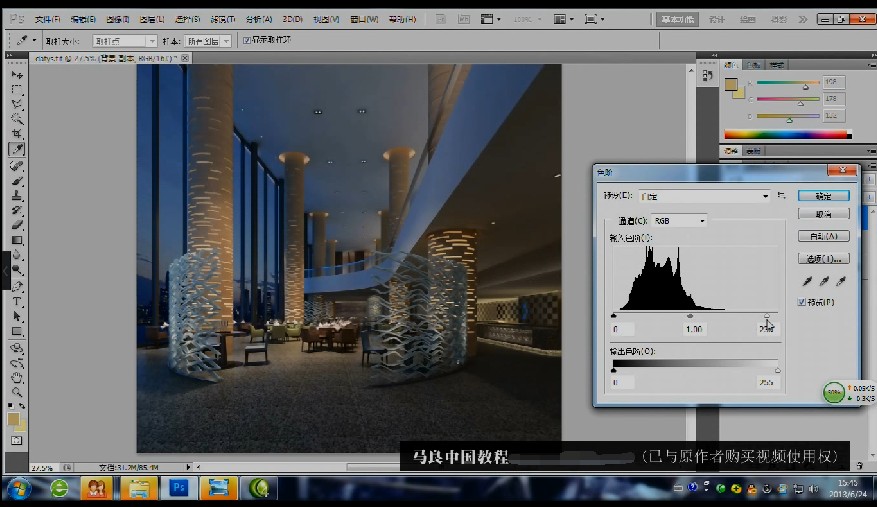Screen dimensions: 877x507
Task: Open the Preset dropdown in Levels dialog
Action: coord(702,197)
